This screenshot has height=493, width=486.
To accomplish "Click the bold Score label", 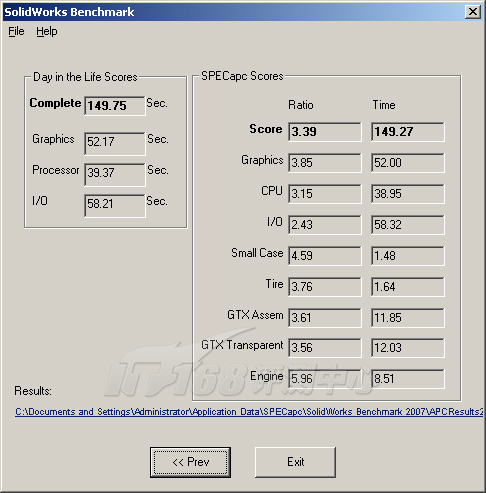I will pos(266,129).
